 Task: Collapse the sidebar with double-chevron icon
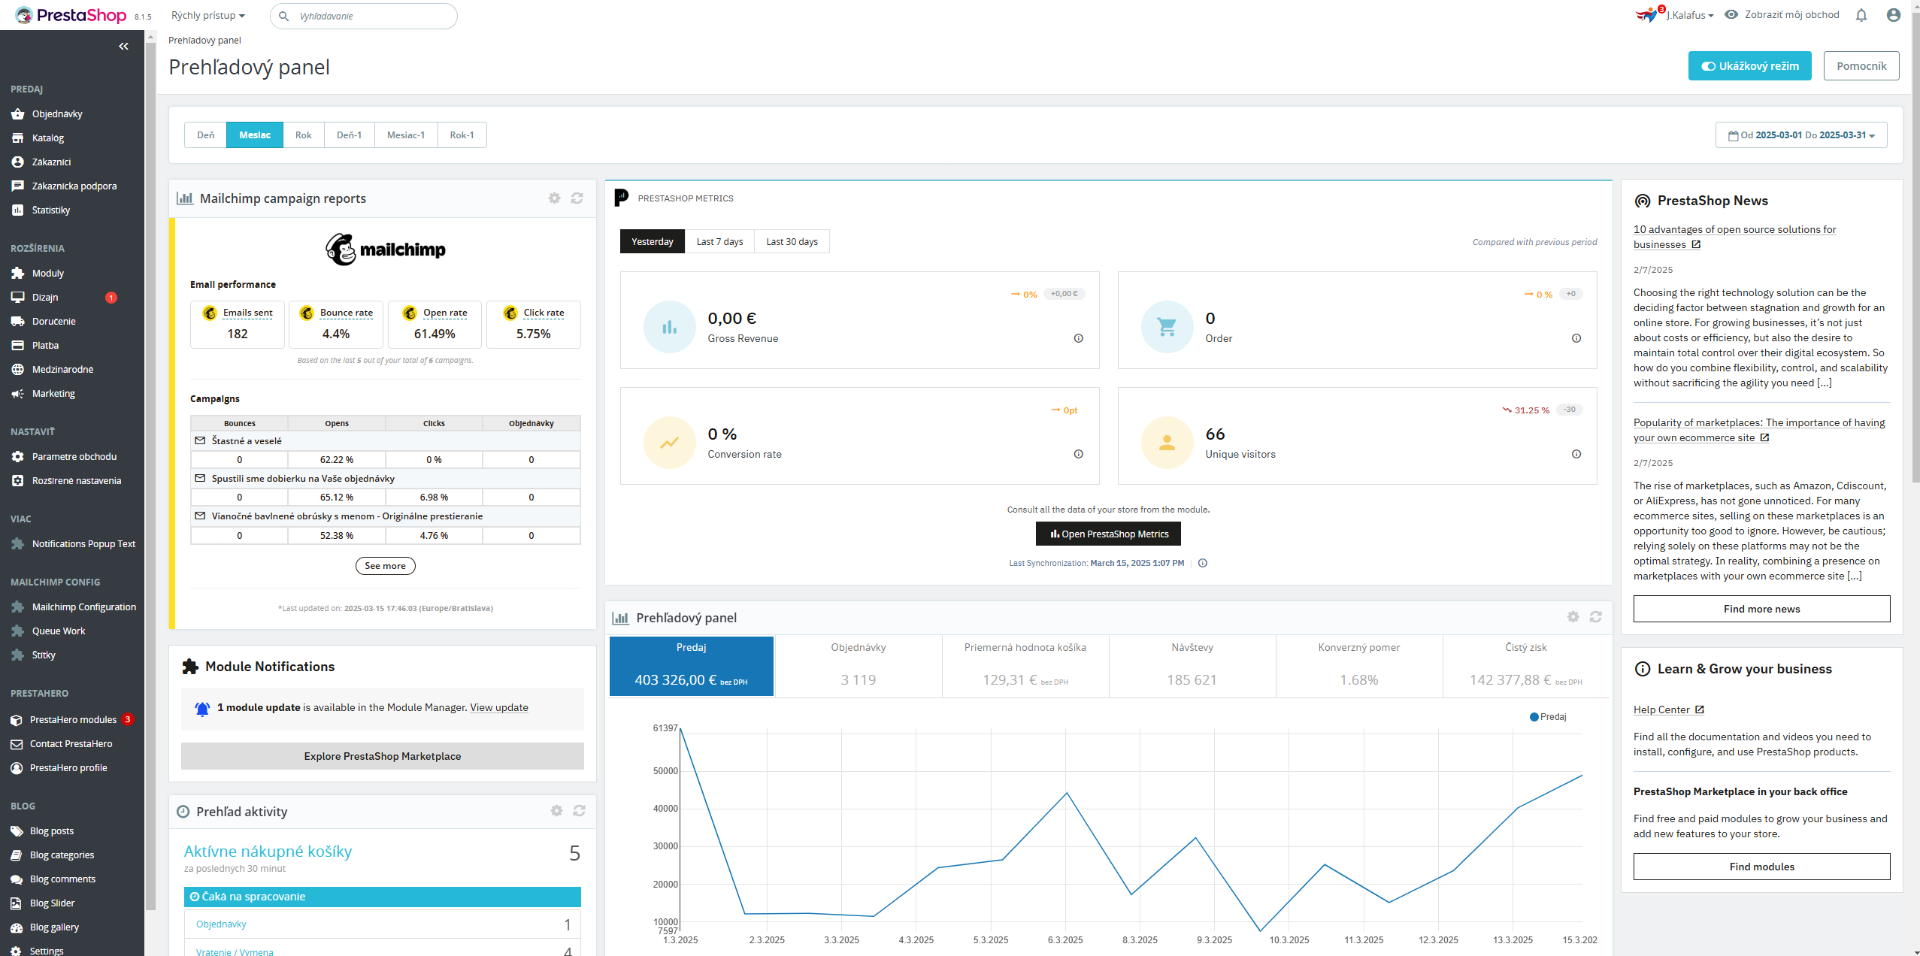(124, 46)
